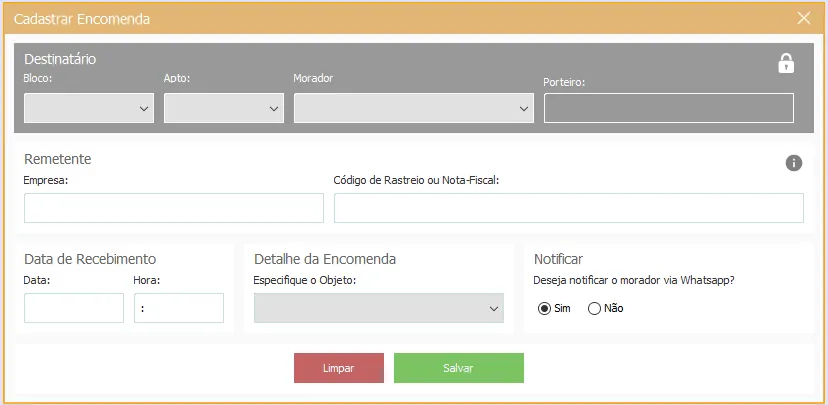Click the info icon in Remetente section

click(x=794, y=163)
